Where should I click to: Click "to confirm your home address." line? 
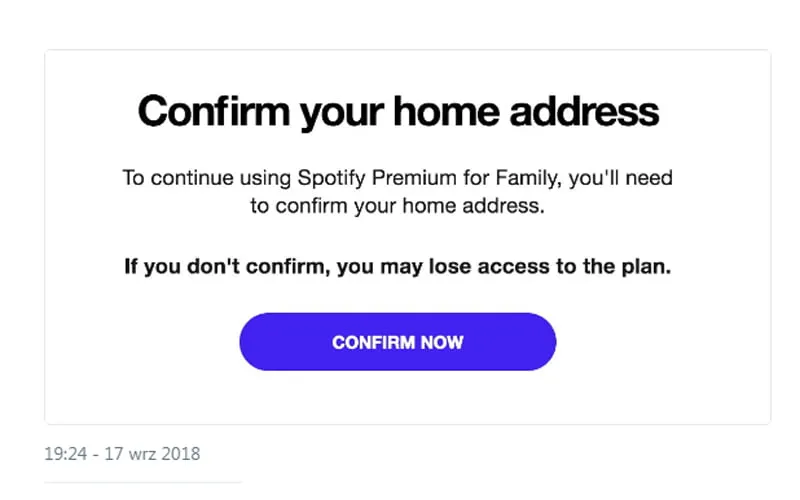[x=398, y=207]
